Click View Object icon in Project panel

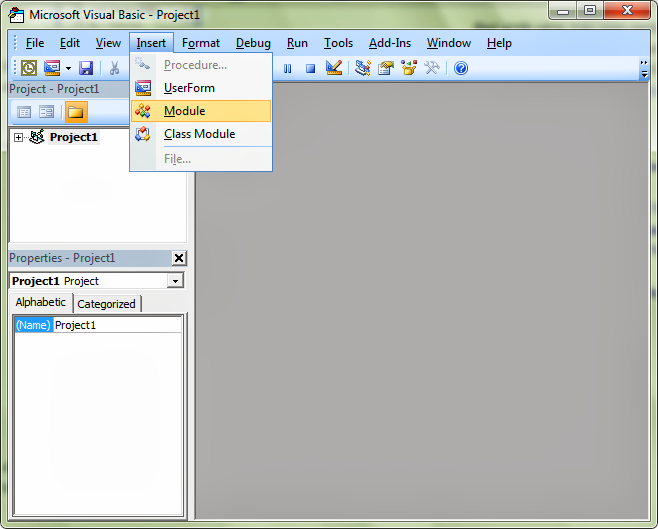pos(47,112)
